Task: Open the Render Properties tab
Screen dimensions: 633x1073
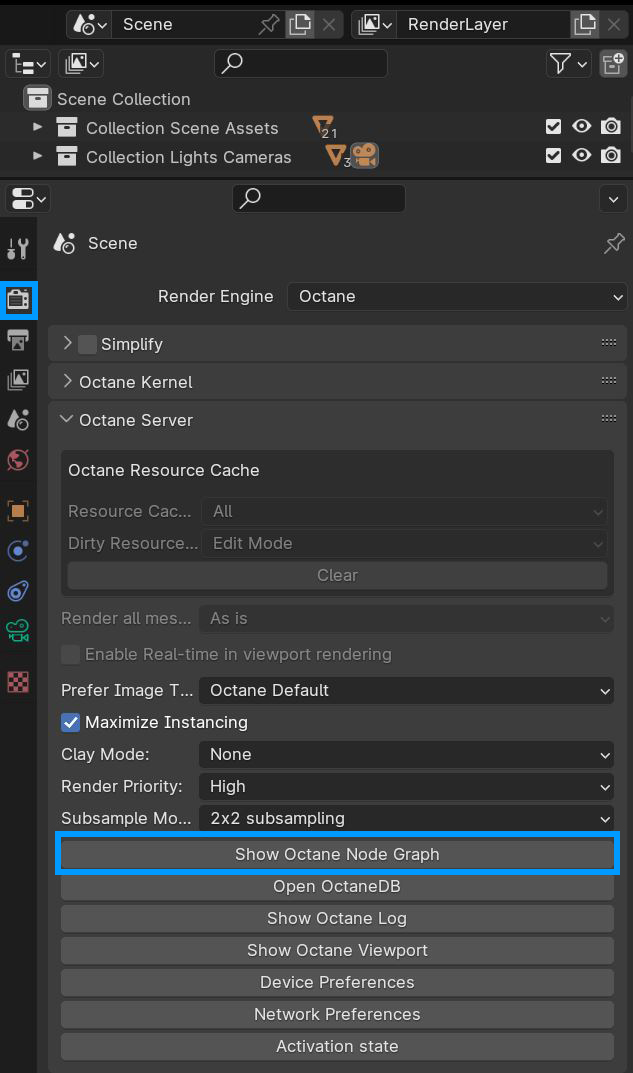Action: [x=17, y=300]
